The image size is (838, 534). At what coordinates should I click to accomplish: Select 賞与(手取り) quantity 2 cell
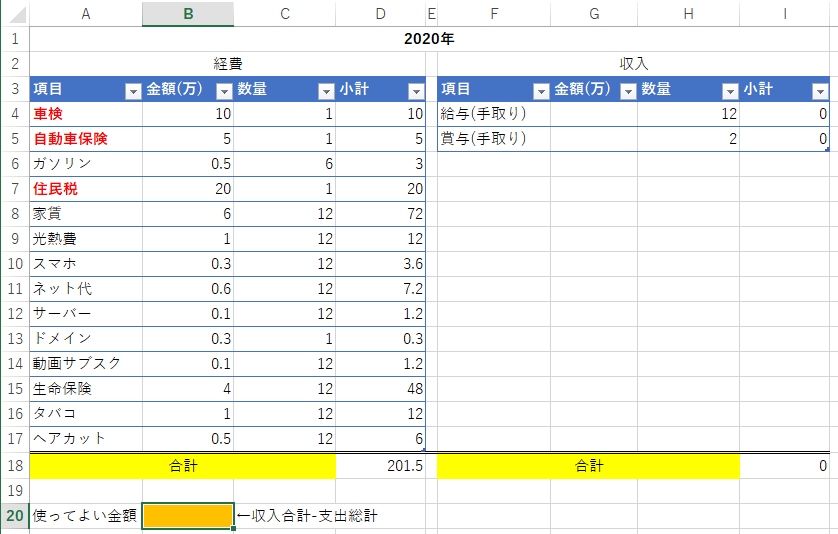point(689,139)
